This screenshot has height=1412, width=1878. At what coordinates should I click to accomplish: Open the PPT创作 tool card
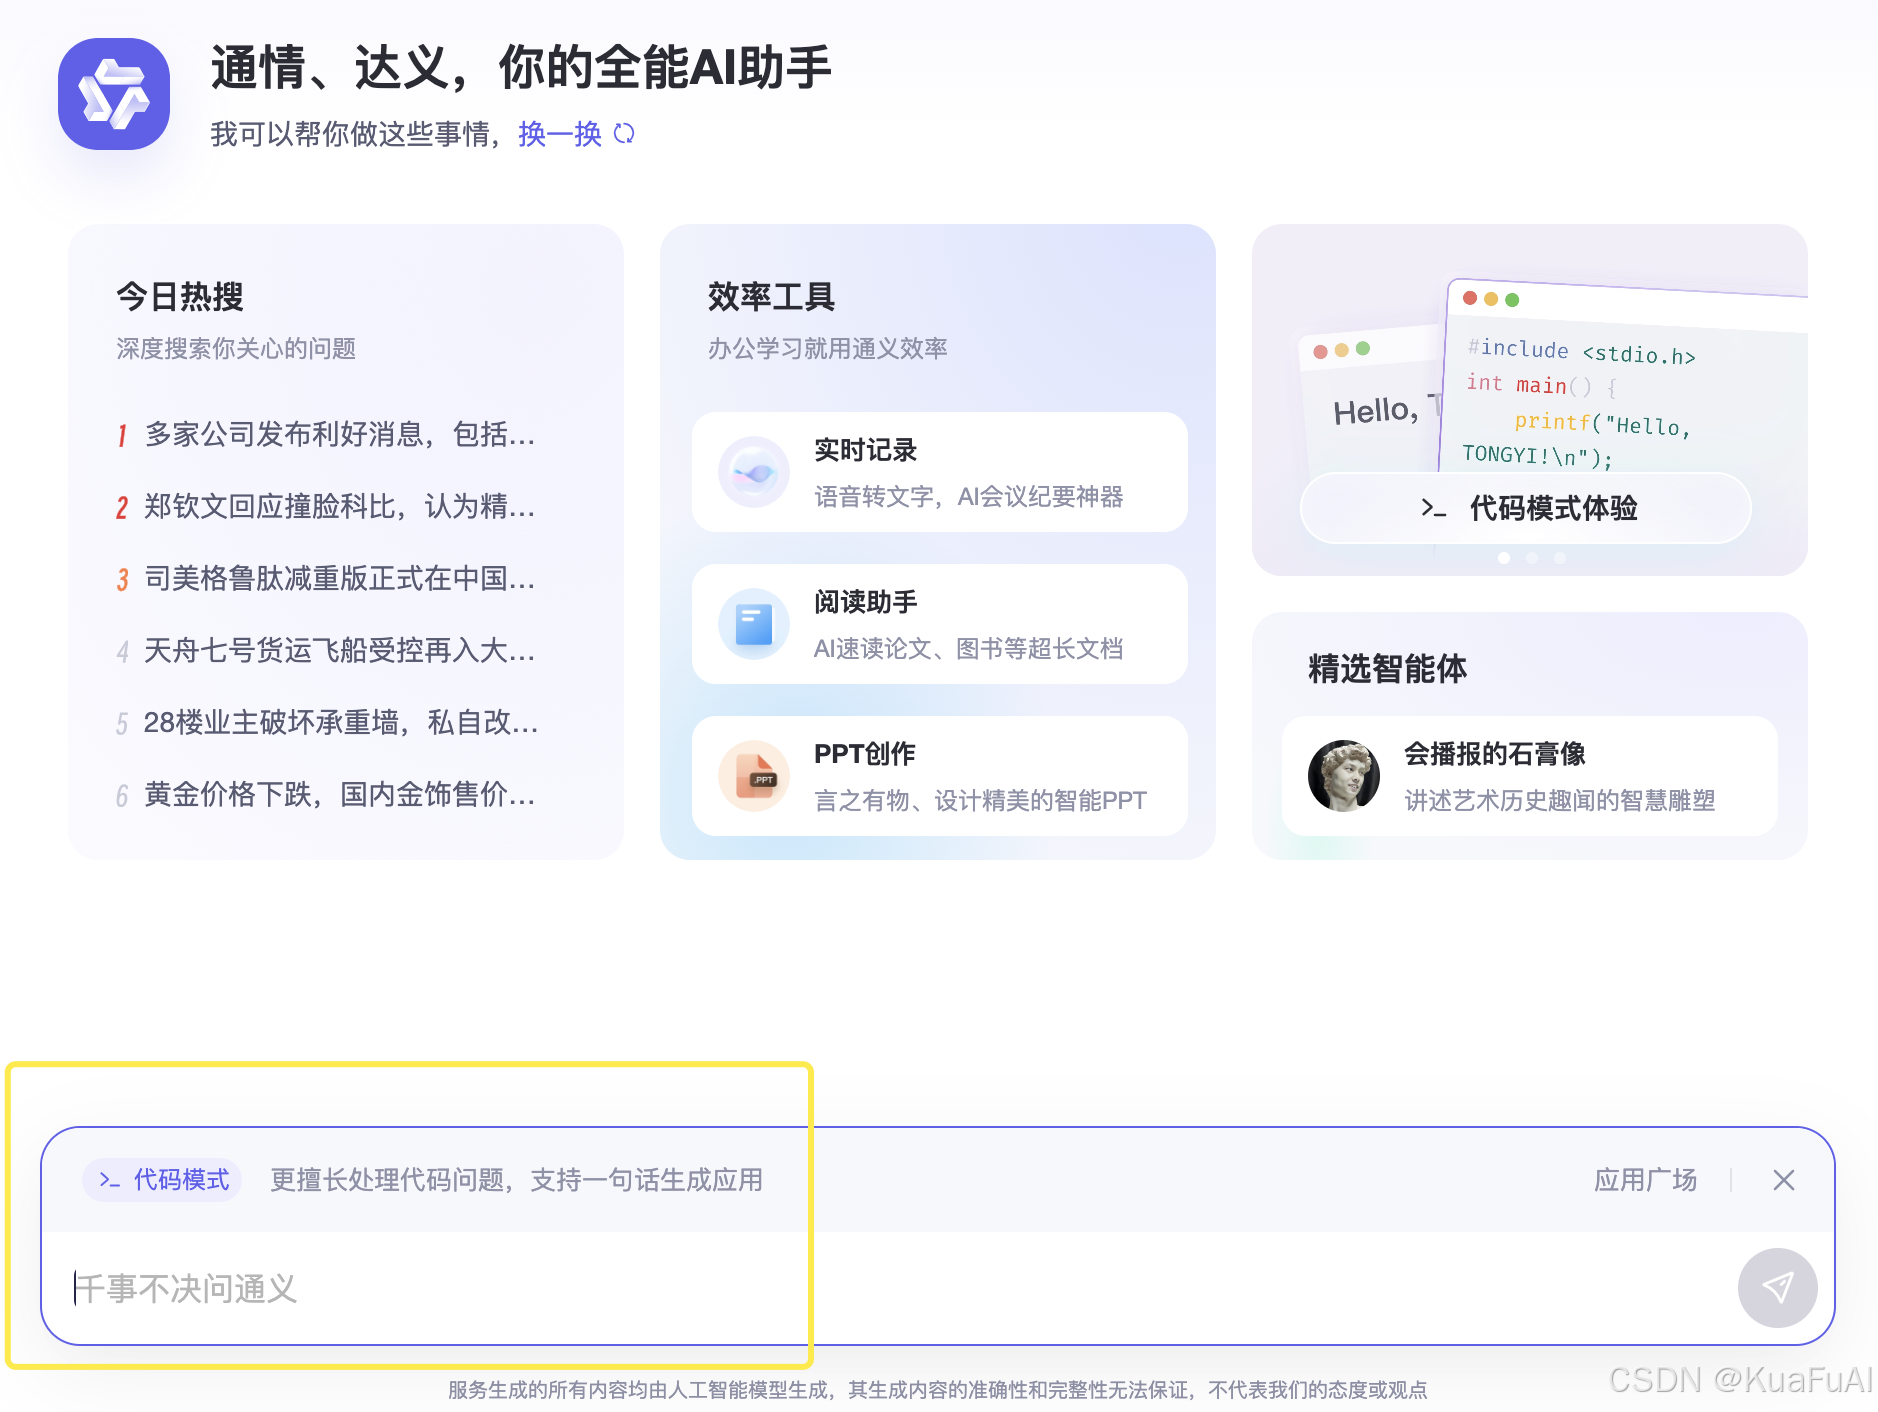tap(939, 776)
